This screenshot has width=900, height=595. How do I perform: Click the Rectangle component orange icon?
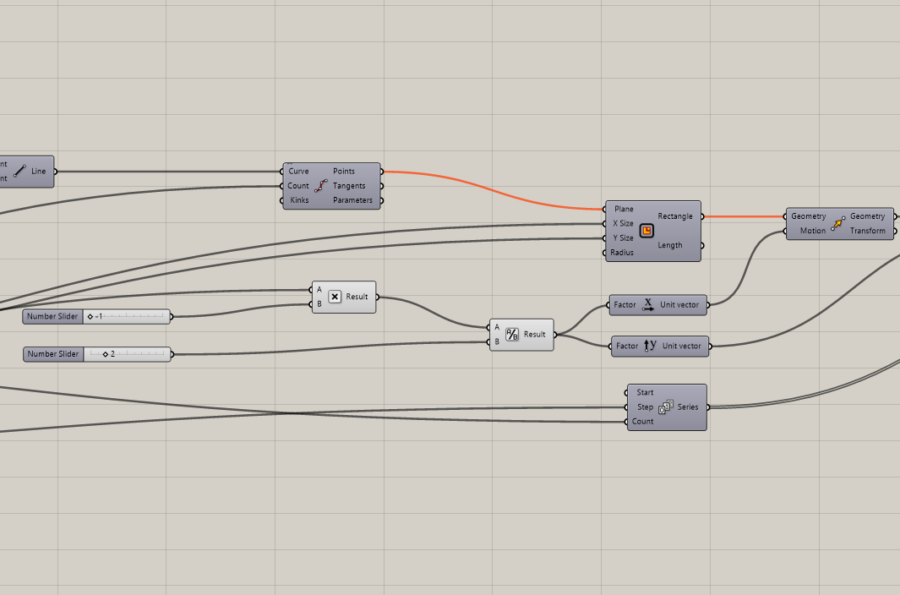click(646, 231)
